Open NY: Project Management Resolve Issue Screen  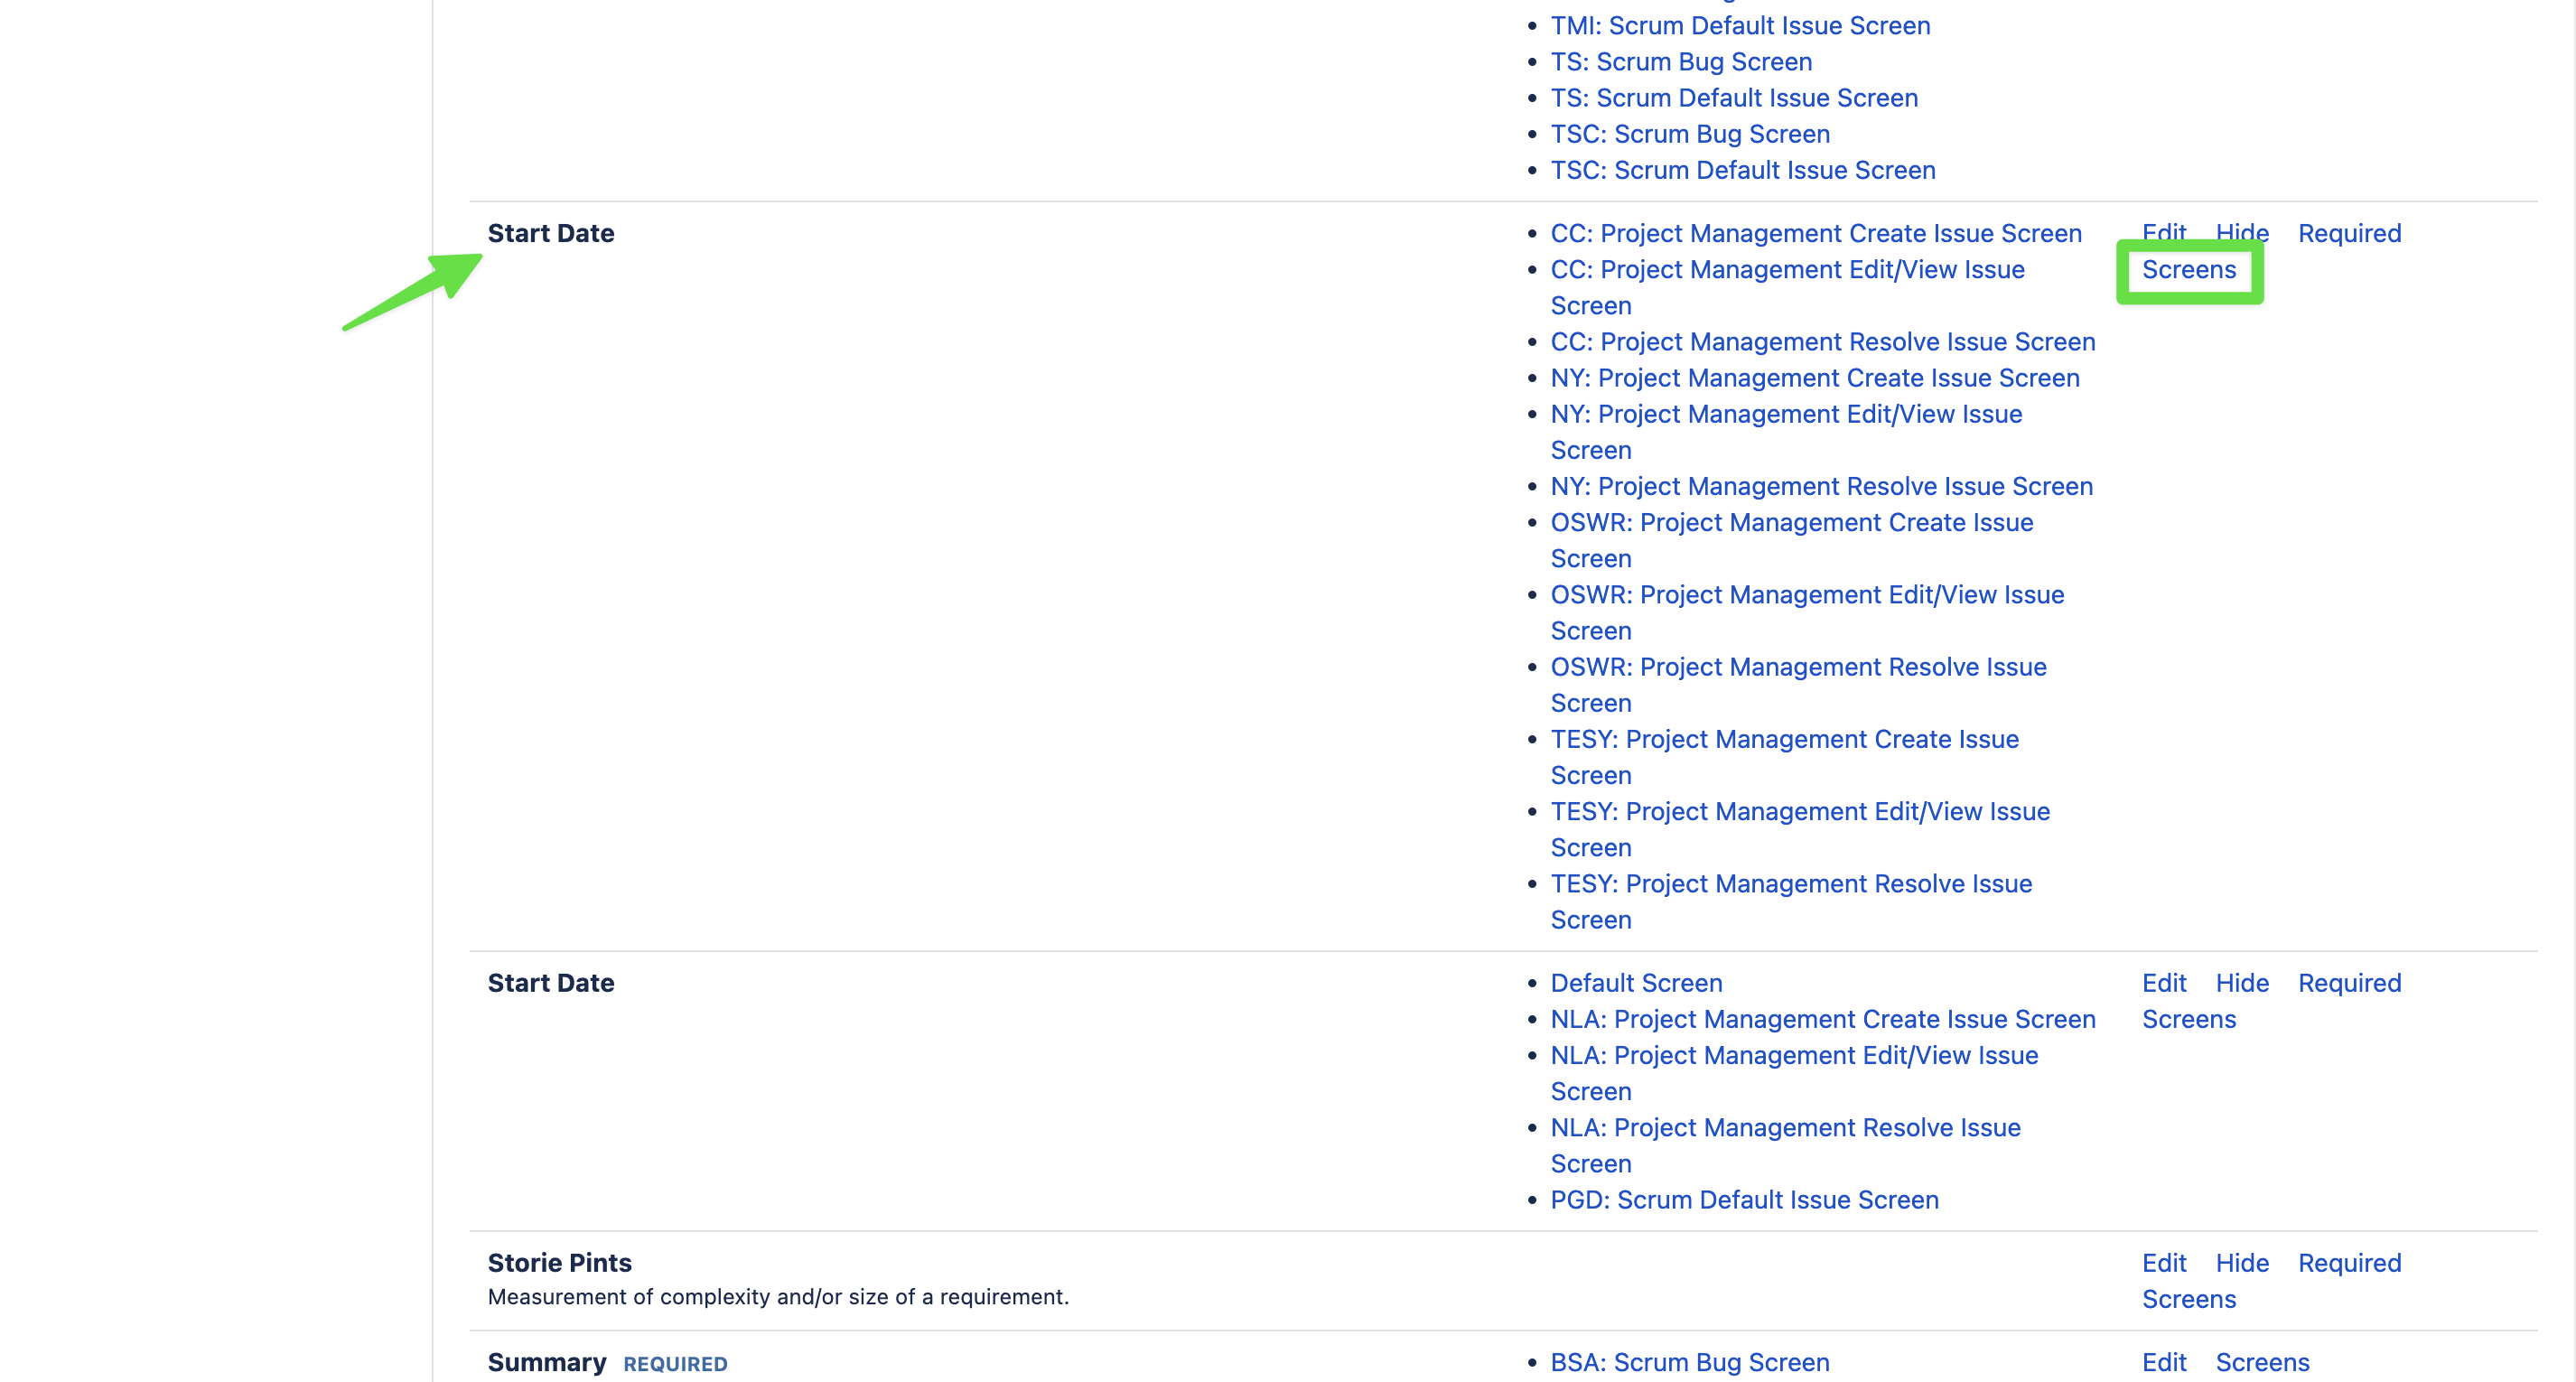[1821, 487]
